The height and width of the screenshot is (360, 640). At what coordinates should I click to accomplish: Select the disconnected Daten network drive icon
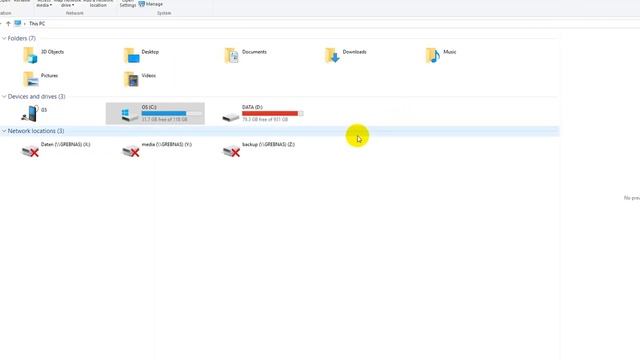pyautogui.click(x=30, y=151)
